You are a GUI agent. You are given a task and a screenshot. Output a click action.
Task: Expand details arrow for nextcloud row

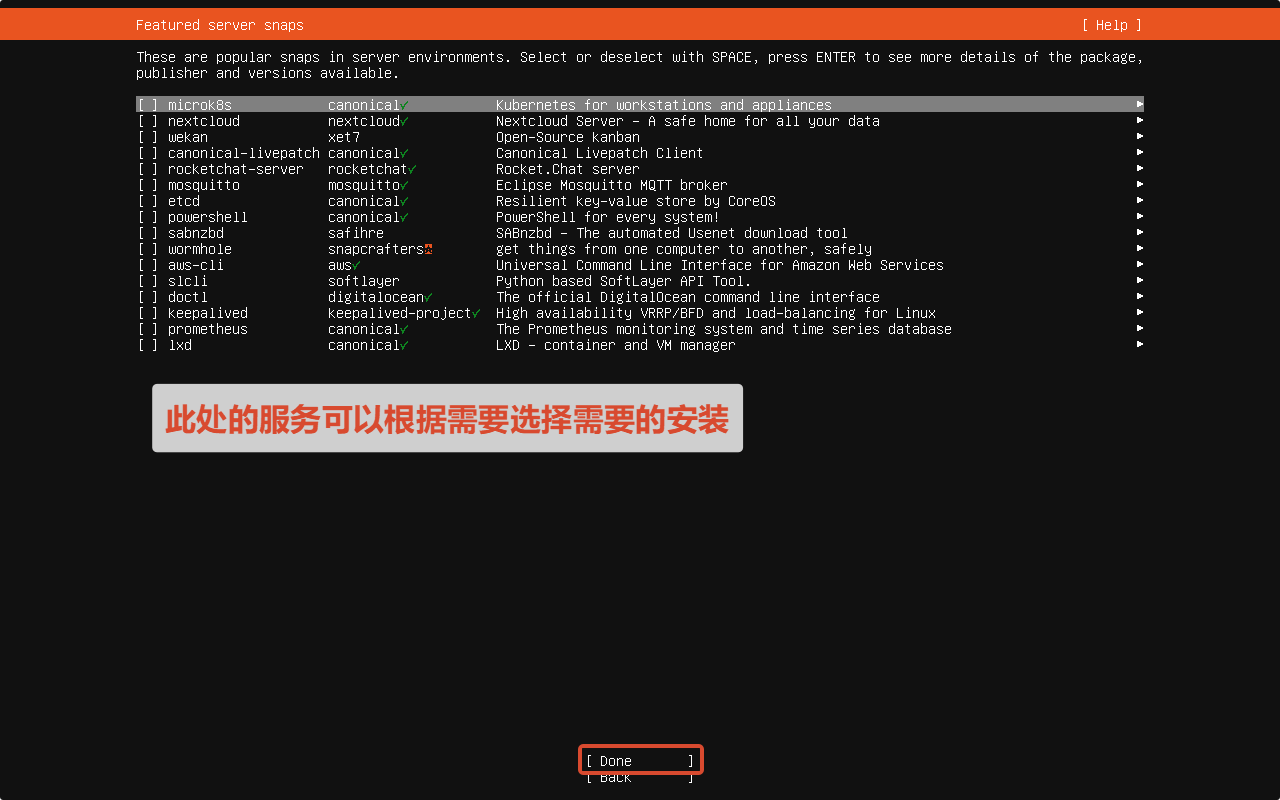pos(1140,120)
